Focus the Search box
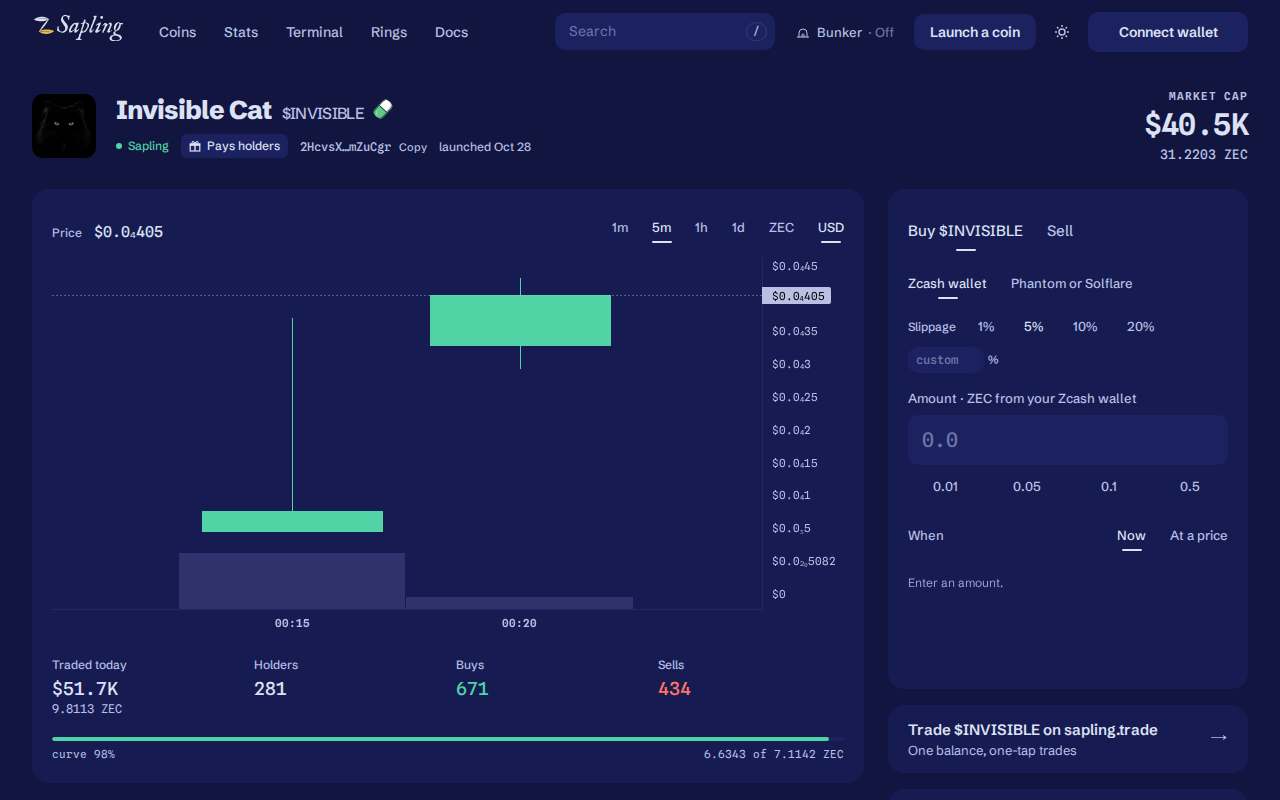1280x800 pixels. point(664,31)
